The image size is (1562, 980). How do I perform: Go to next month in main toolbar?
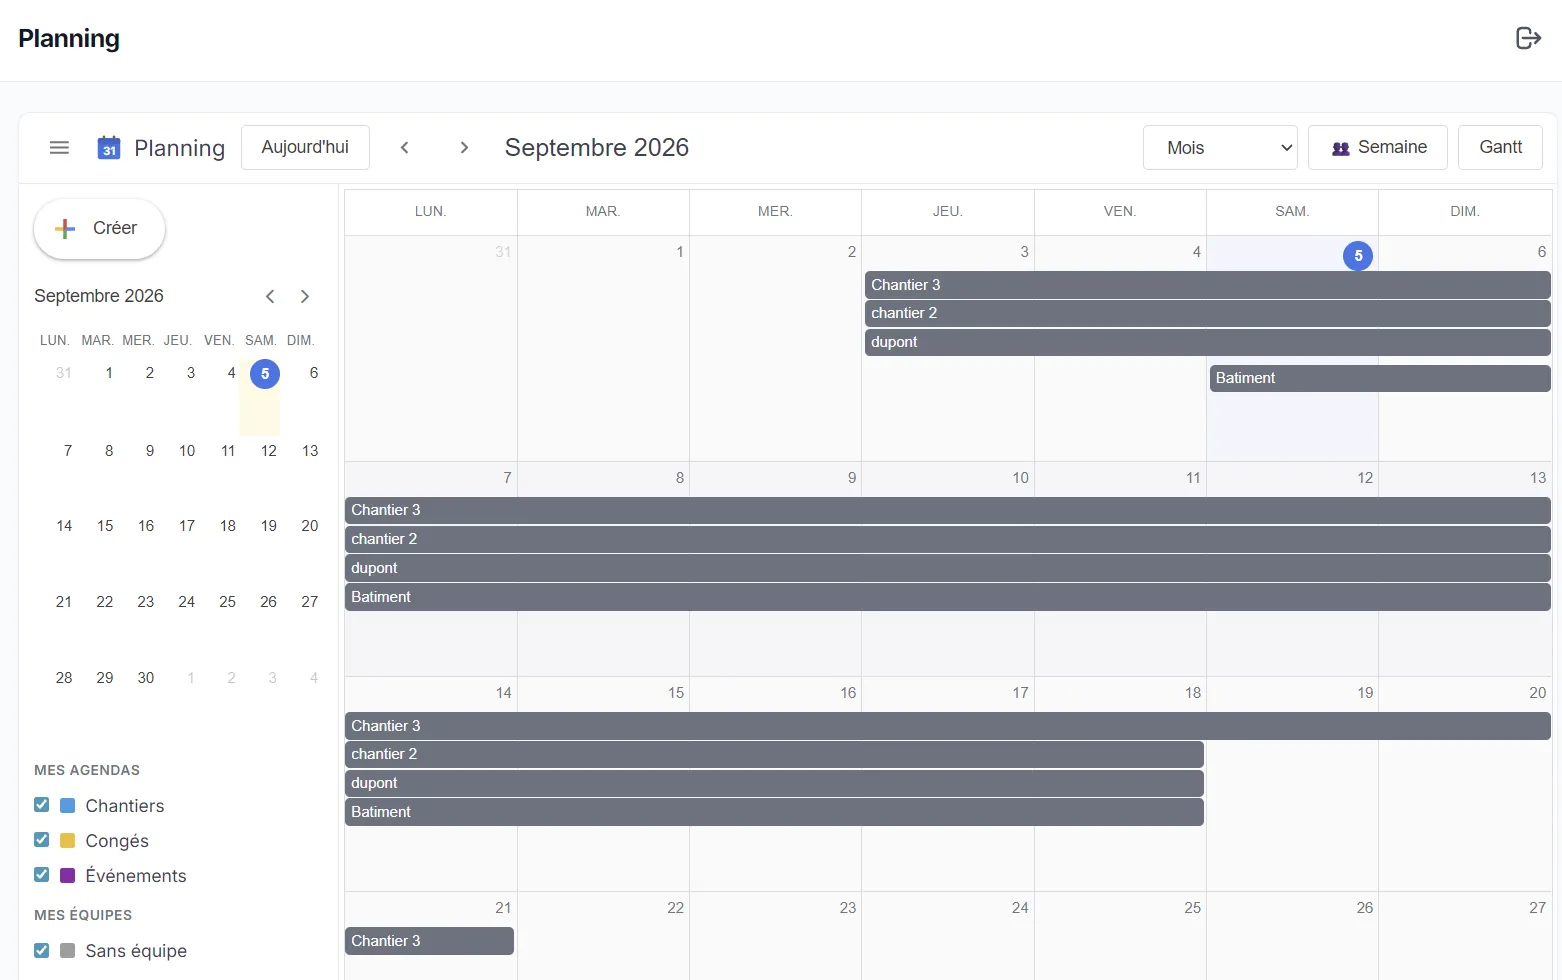coord(464,147)
